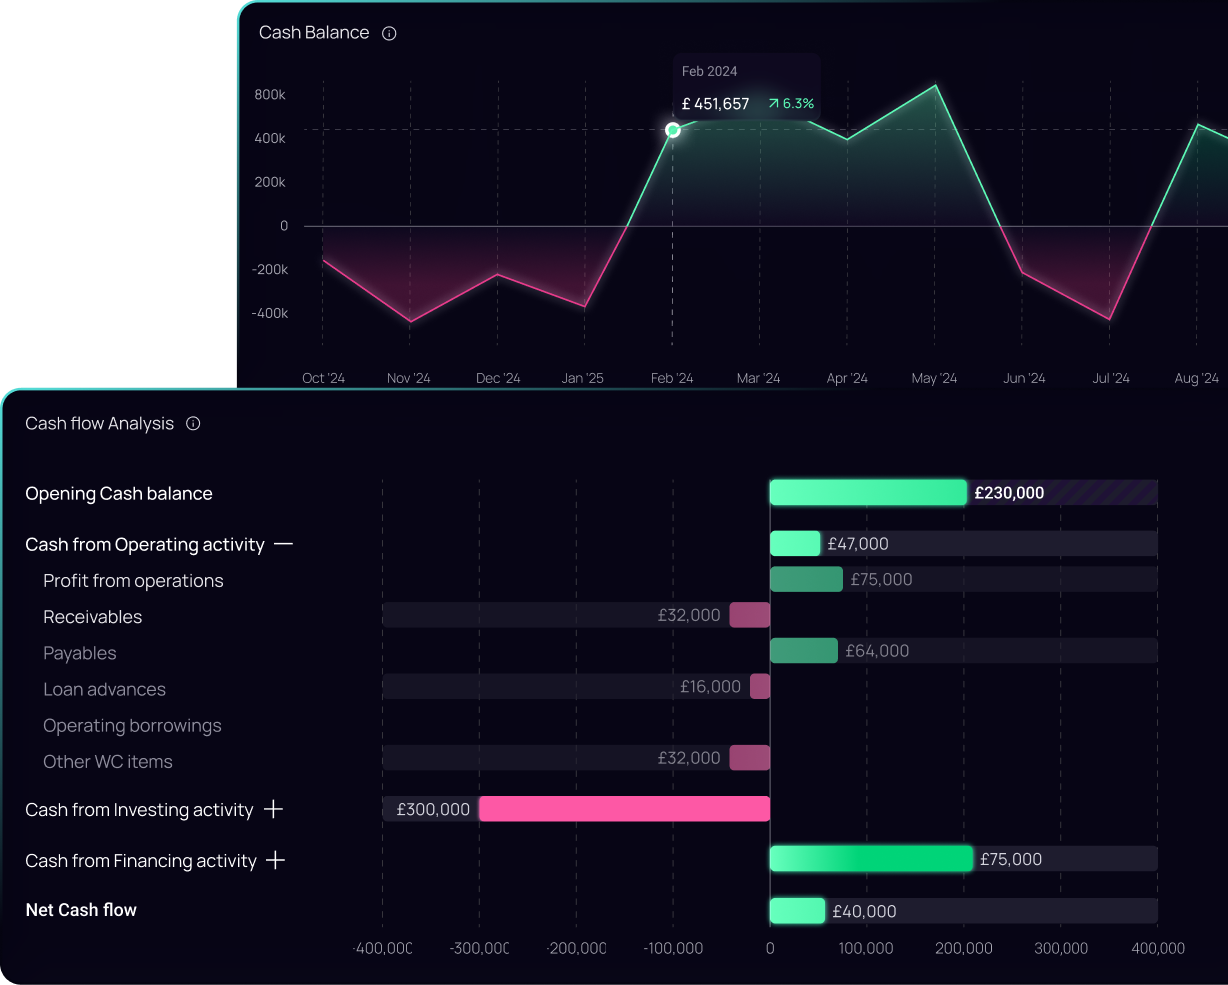
Task: Click the 6.3% increase arrow indicator
Action: [773, 103]
